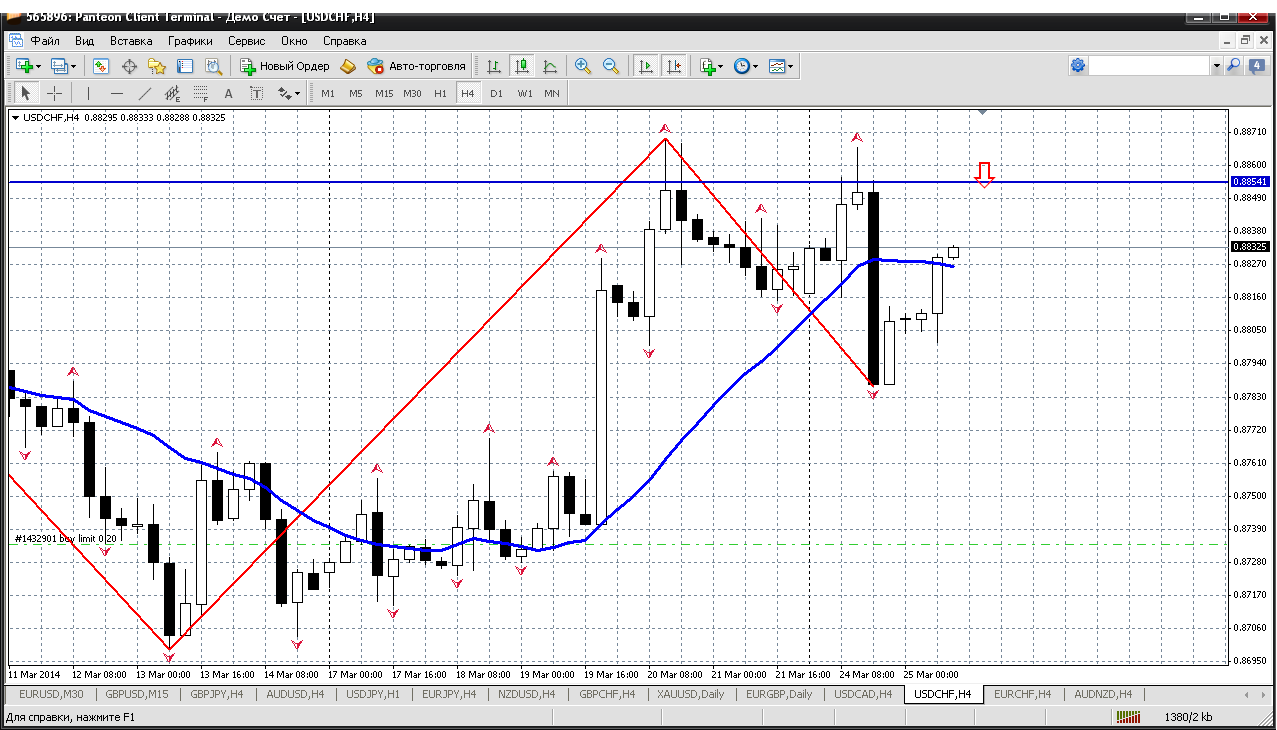Switch to XAUUSD,Daily chart tab
Viewport: 1277px width, 730px height.
click(691, 694)
